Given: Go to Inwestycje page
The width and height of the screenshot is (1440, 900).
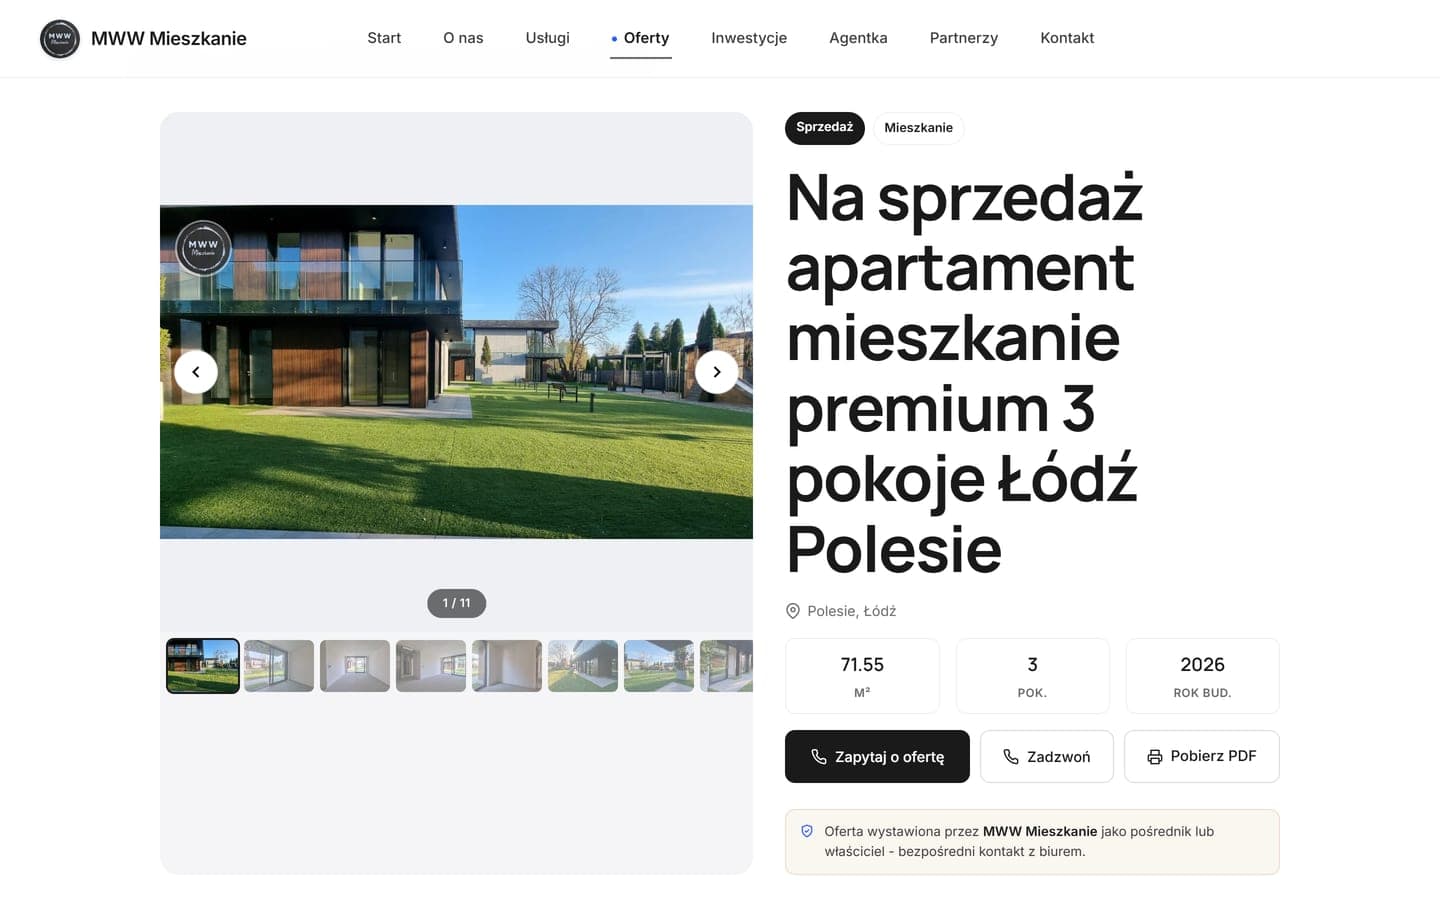Looking at the screenshot, I should tap(749, 38).
